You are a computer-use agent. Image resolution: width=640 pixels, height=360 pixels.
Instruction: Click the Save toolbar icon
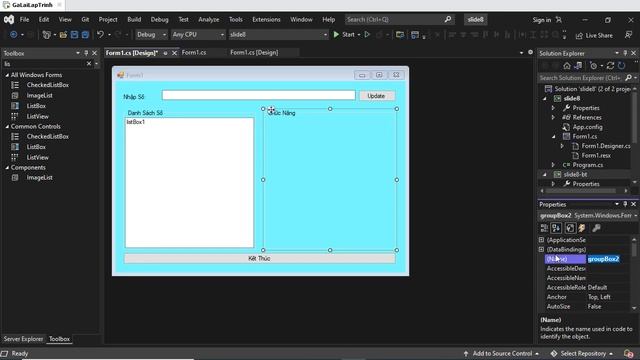(74, 35)
